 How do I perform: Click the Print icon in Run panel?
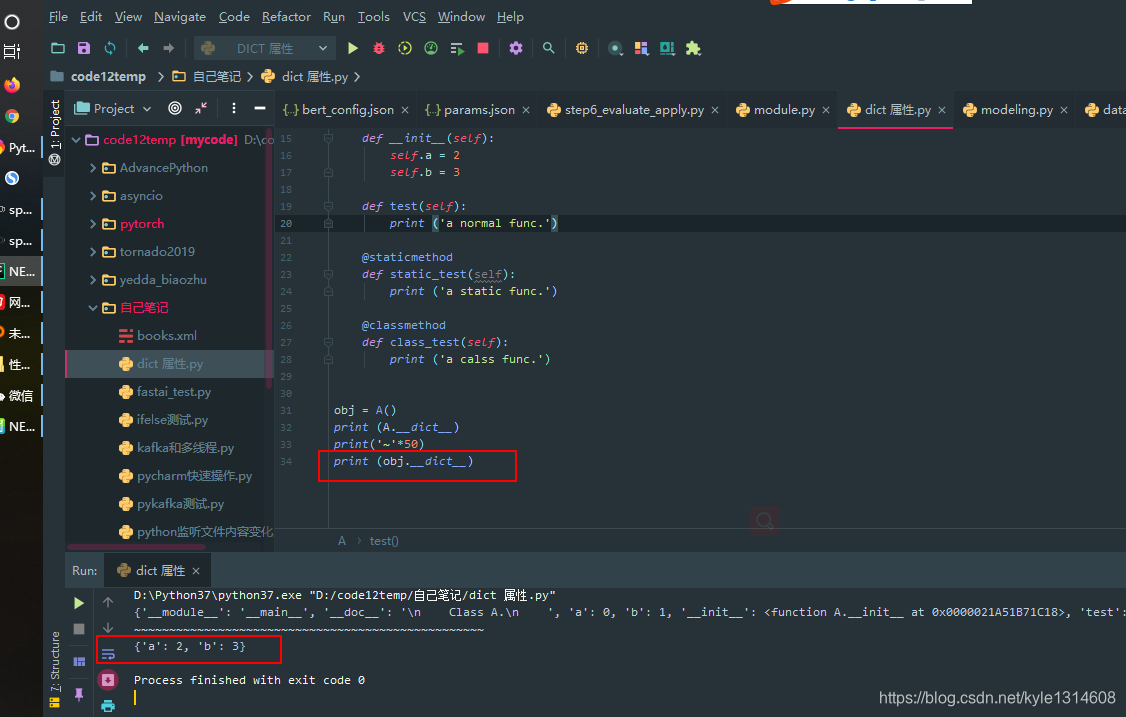point(108,706)
